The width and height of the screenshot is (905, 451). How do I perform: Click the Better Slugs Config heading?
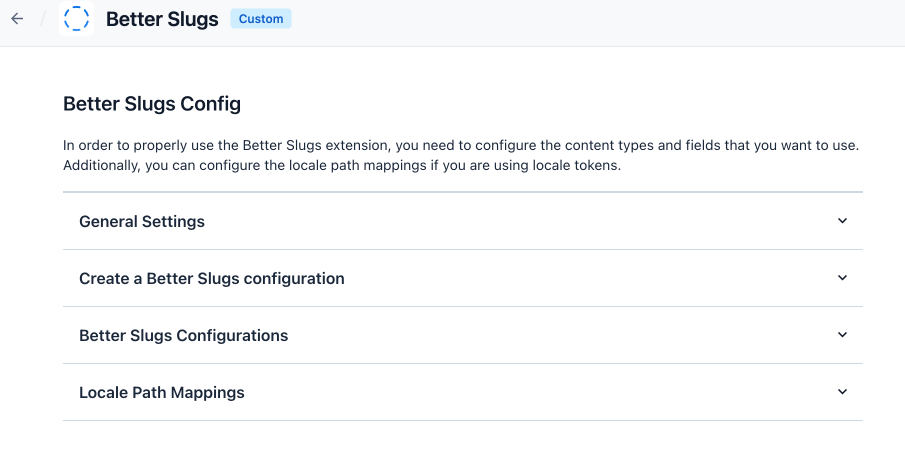[x=152, y=103]
